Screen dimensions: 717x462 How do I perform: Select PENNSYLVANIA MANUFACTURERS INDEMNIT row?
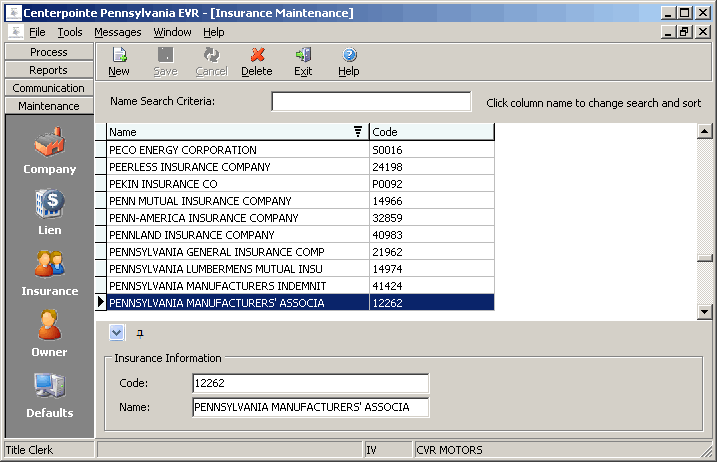coord(294,285)
